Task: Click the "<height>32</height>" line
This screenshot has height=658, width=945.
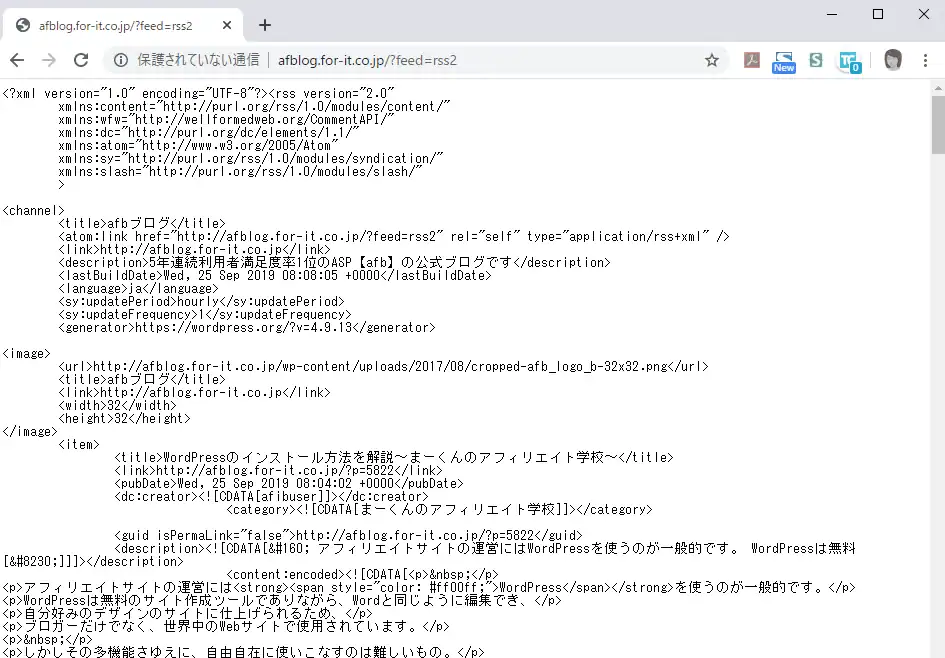Action: [124, 419]
